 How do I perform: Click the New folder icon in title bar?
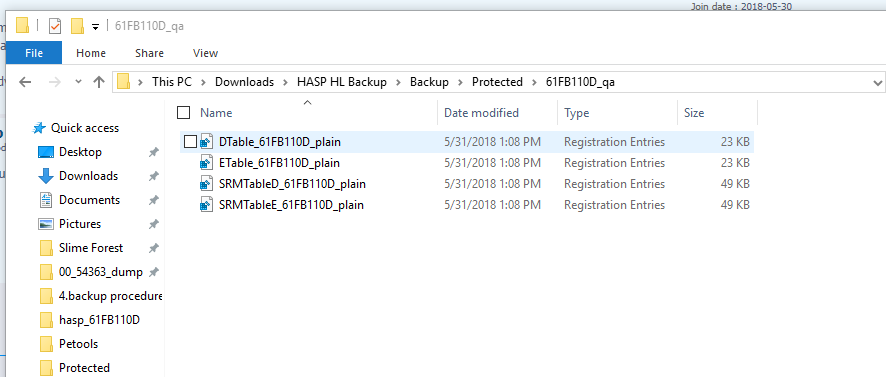click(x=77, y=26)
